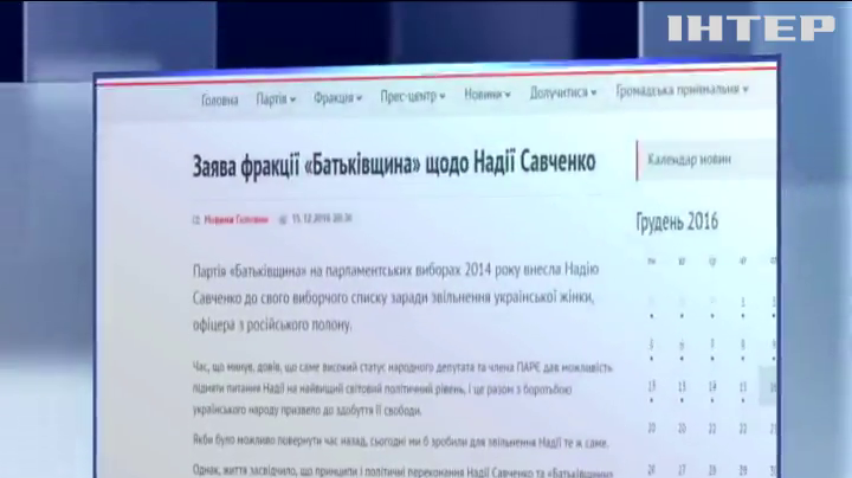Screen dimensions: 852x478
Task: Click paragraph starting Час, що минув, довів
Action: [402, 389]
